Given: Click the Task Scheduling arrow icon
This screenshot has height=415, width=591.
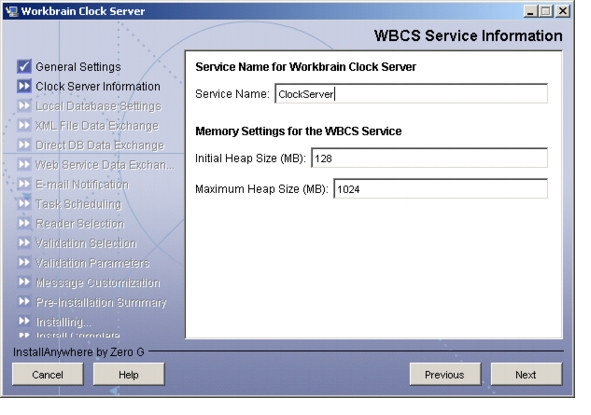Looking at the screenshot, I should pyautogui.click(x=24, y=204).
